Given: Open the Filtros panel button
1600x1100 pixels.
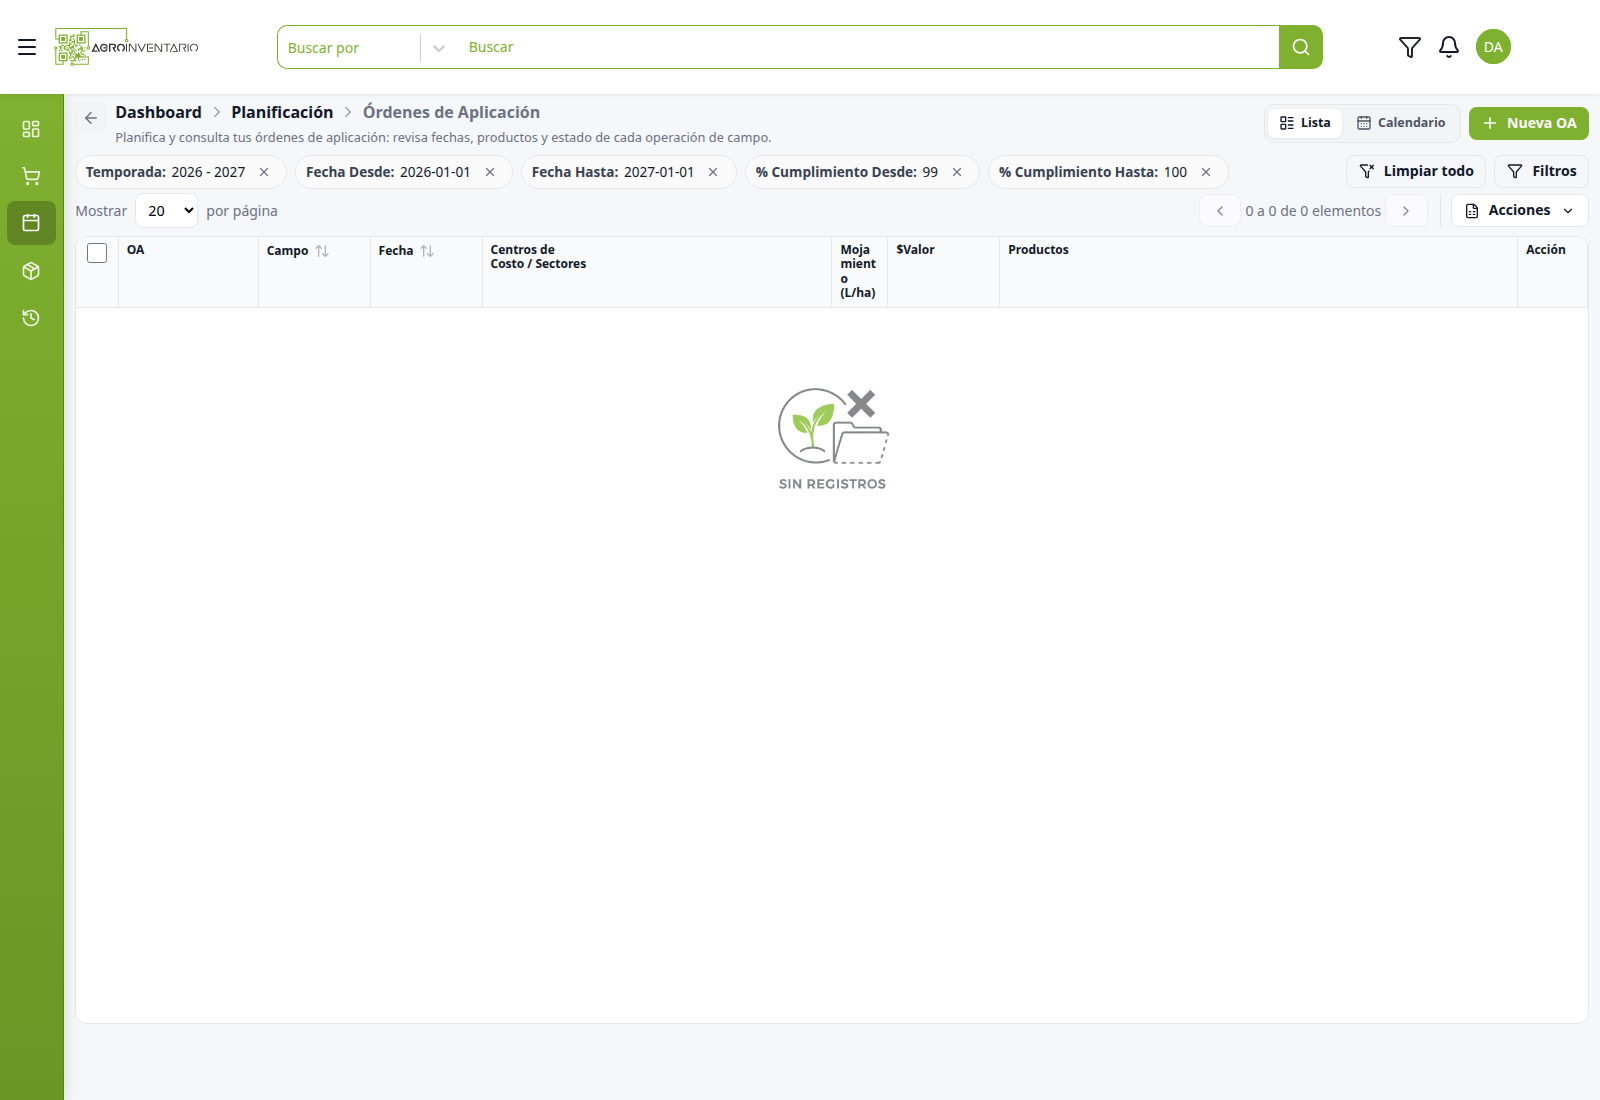Looking at the screenshot, I should pos(1541,171).
